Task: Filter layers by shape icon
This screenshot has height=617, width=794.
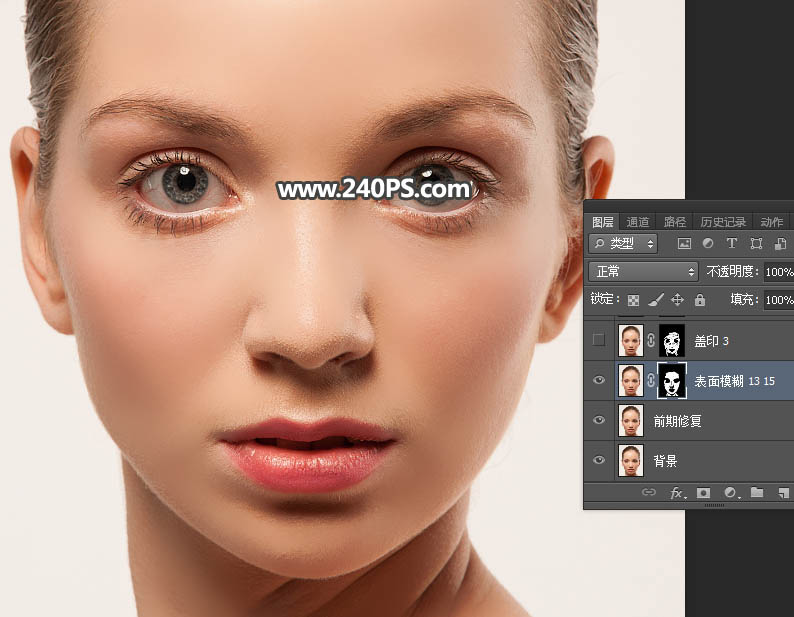Action: [x=756, y=244]
